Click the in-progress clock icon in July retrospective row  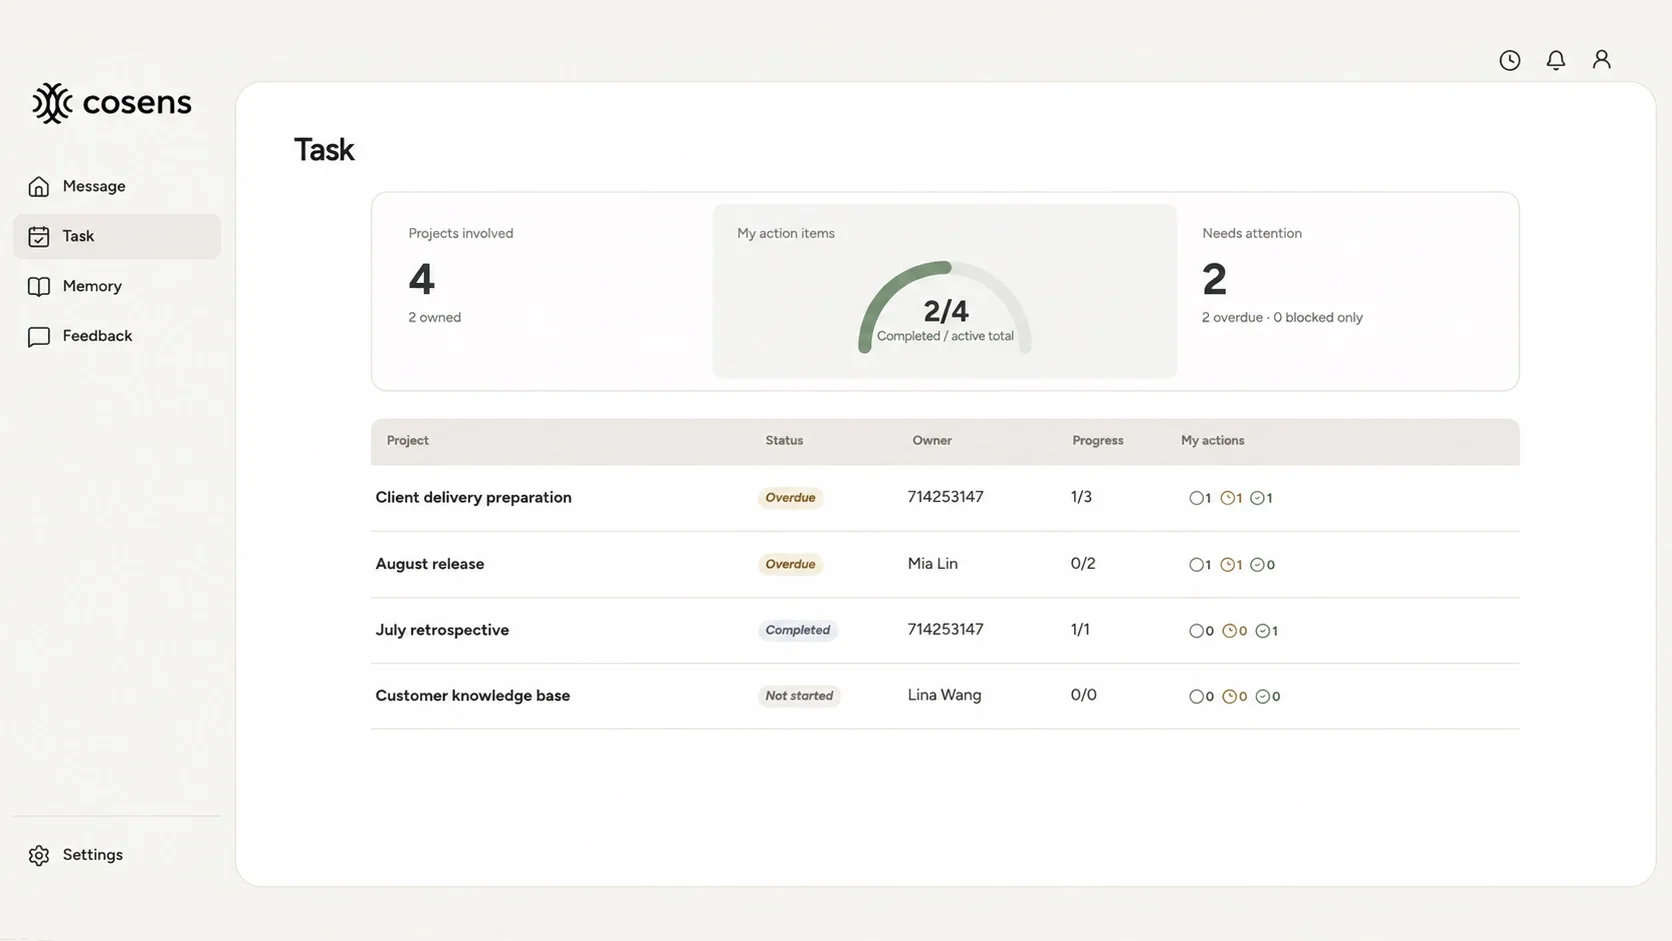[1229, 631]
